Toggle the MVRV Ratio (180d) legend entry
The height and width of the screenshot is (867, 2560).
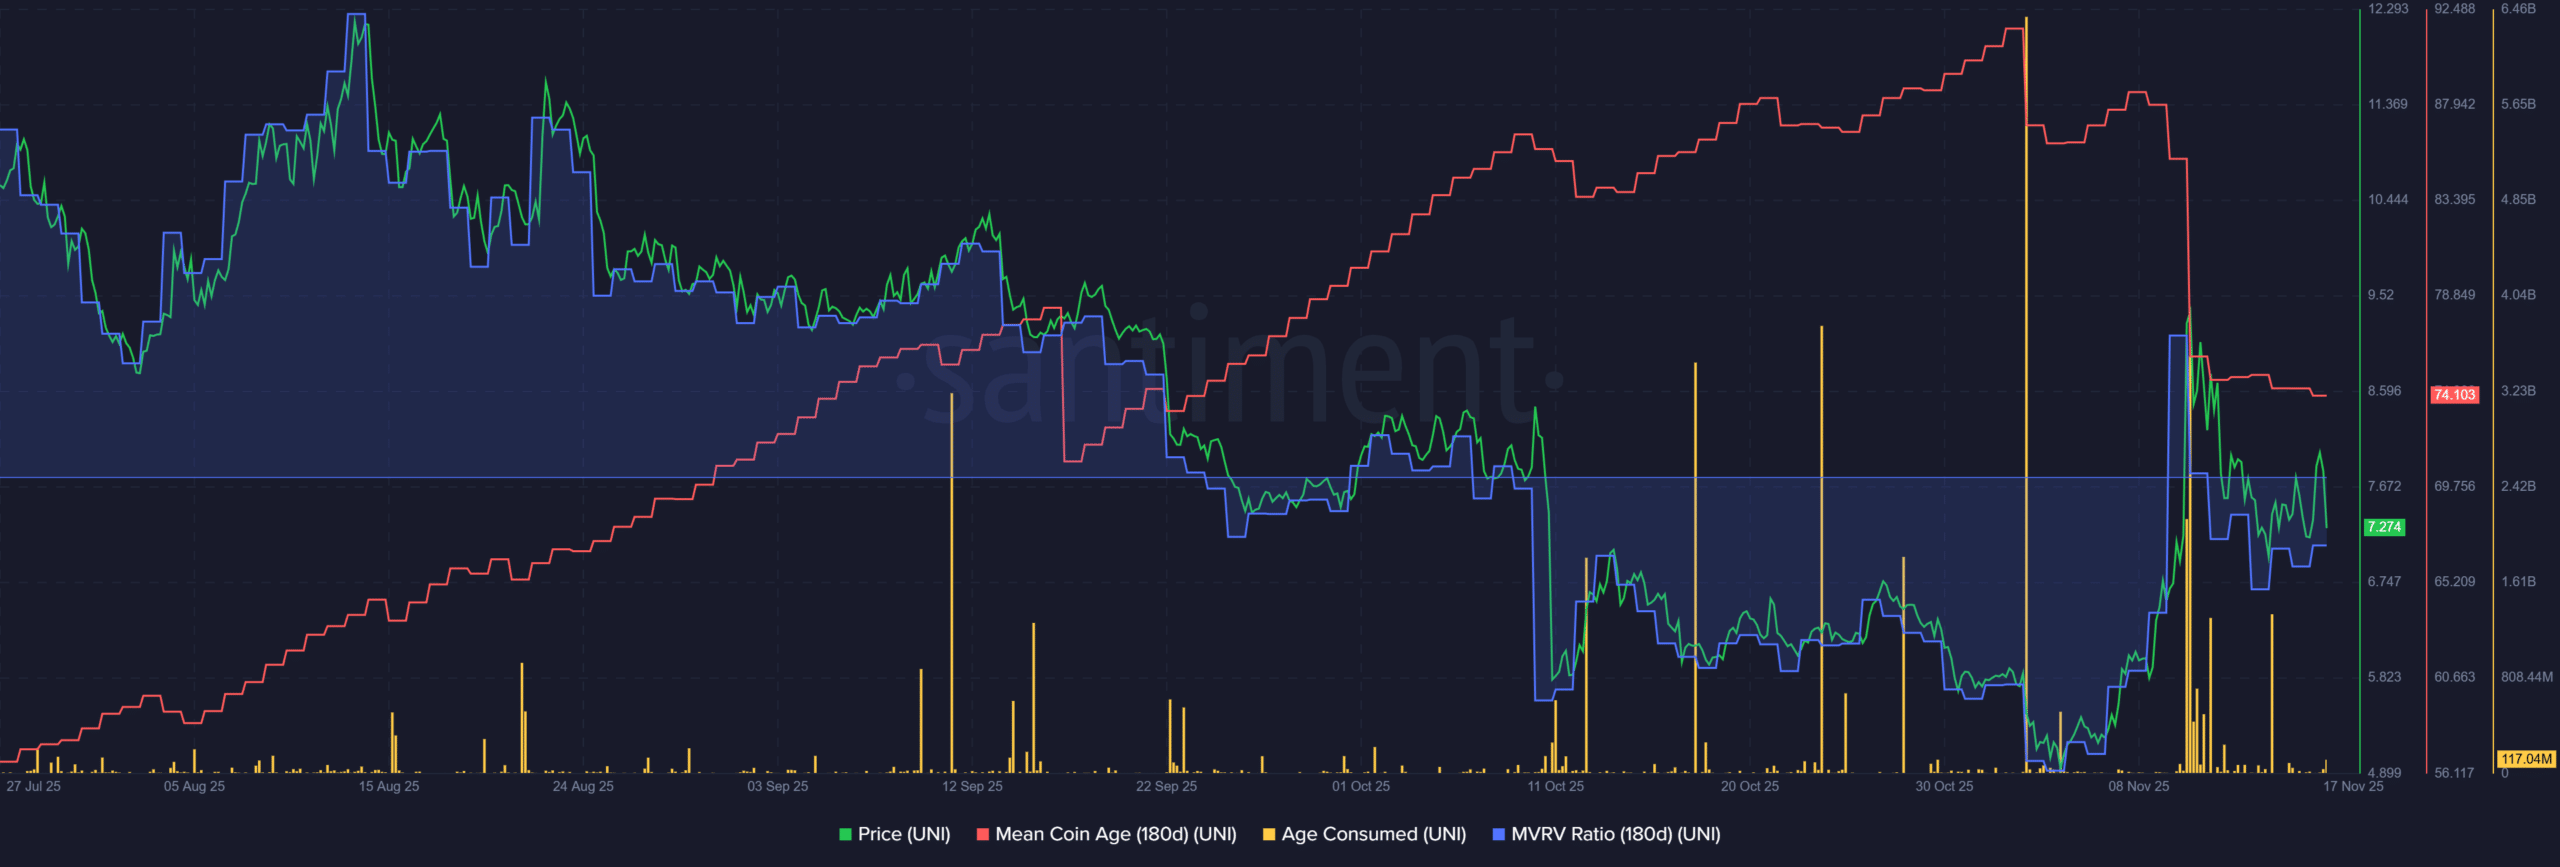pos(1615,834)
